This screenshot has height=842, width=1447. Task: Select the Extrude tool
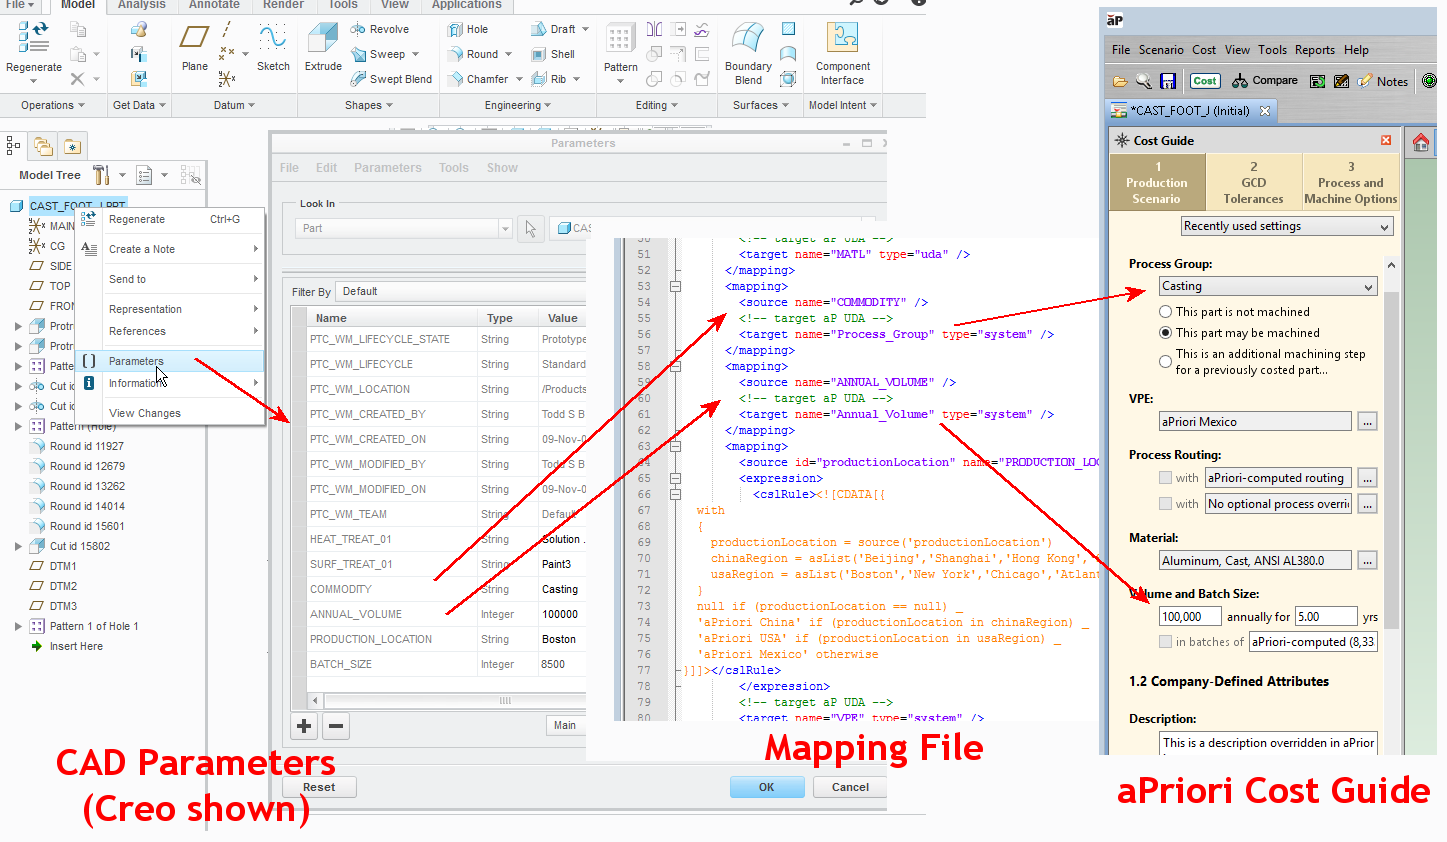[x=323, y=45]
